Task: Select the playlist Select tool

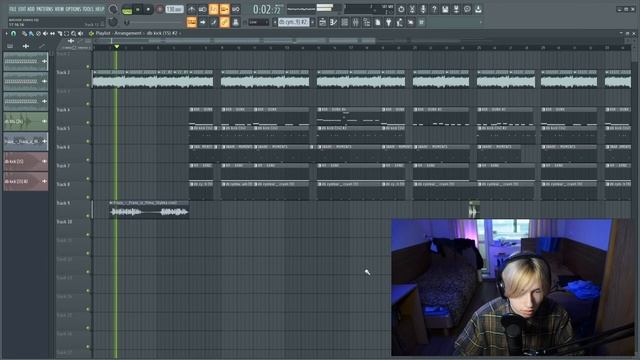Action: click(x=67, y=33)
